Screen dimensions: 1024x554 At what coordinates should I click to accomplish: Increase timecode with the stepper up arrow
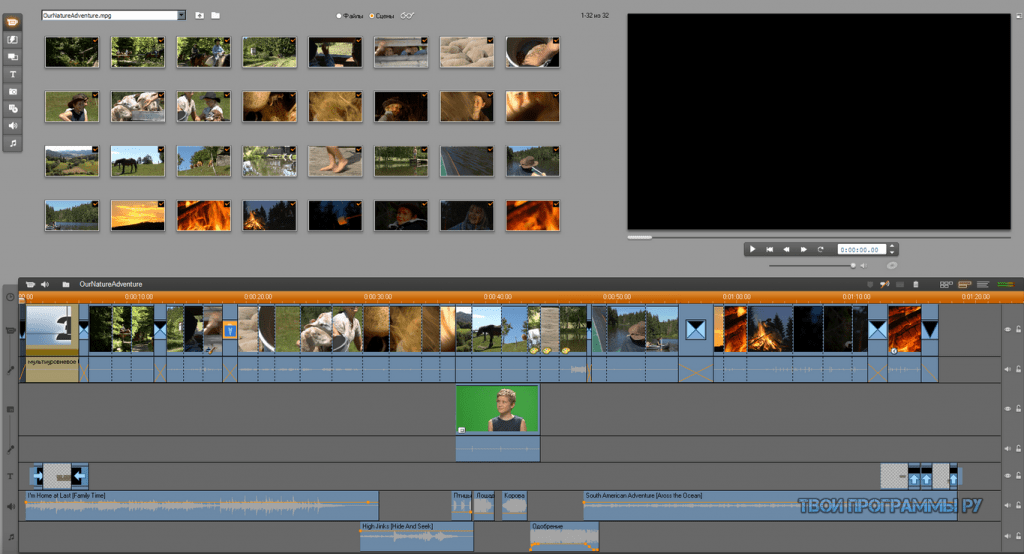click(x=892, y=246)
